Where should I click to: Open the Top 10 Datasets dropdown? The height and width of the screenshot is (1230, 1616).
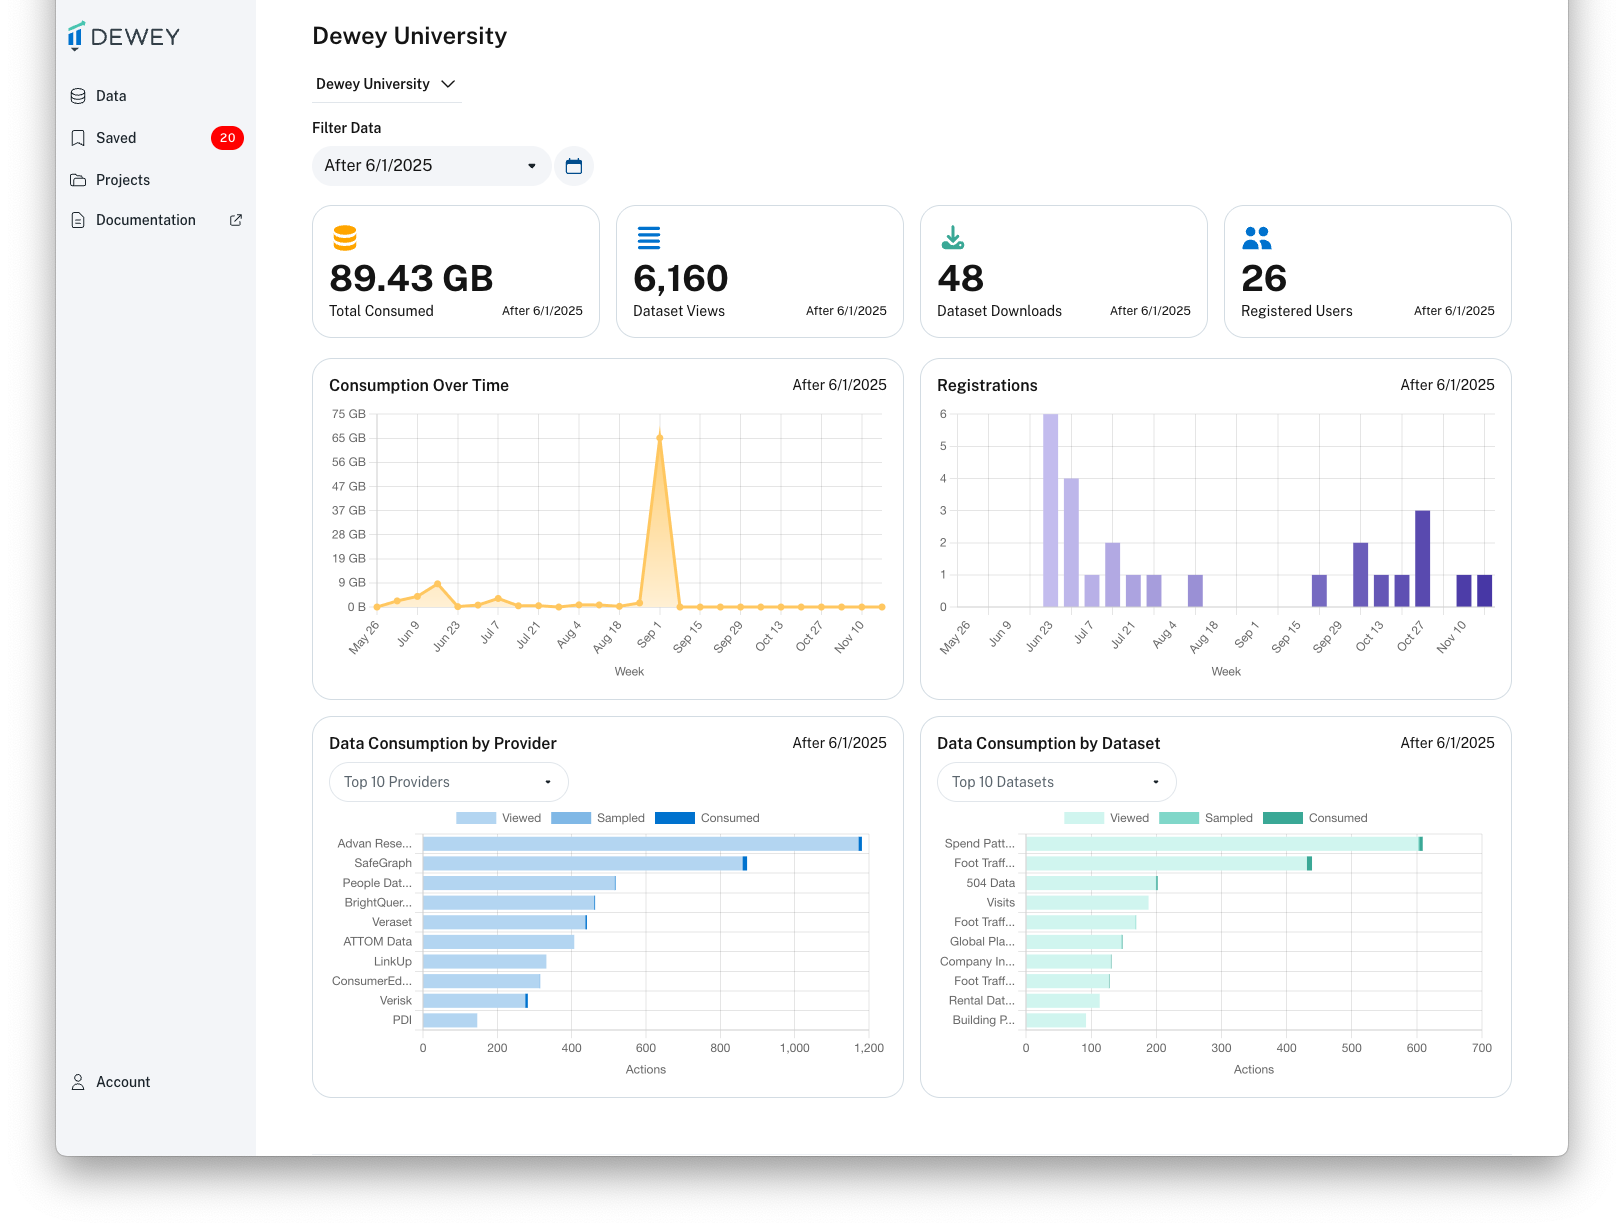[1056, 782]
